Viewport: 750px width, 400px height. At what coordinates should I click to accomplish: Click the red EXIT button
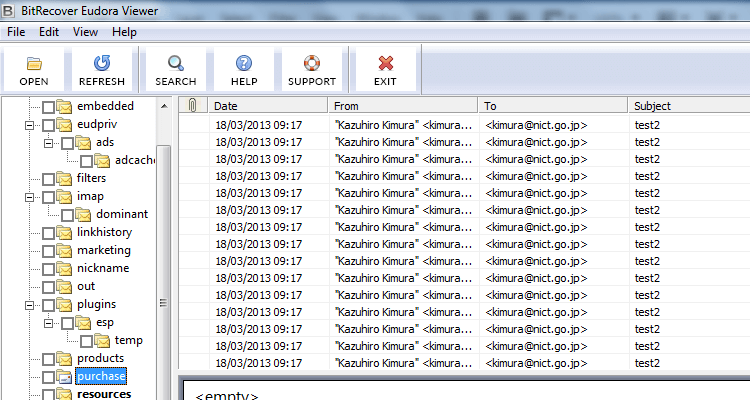pos(385,69)
